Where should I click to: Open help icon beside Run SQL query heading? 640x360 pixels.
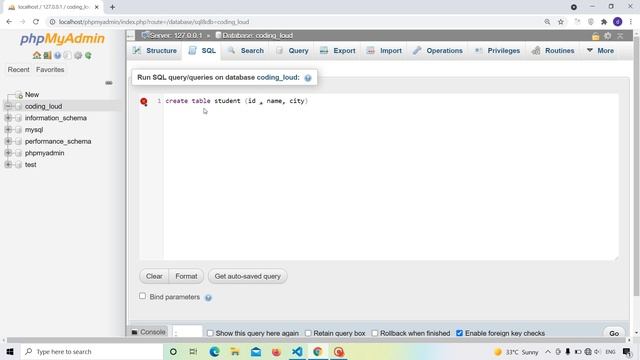308,78
